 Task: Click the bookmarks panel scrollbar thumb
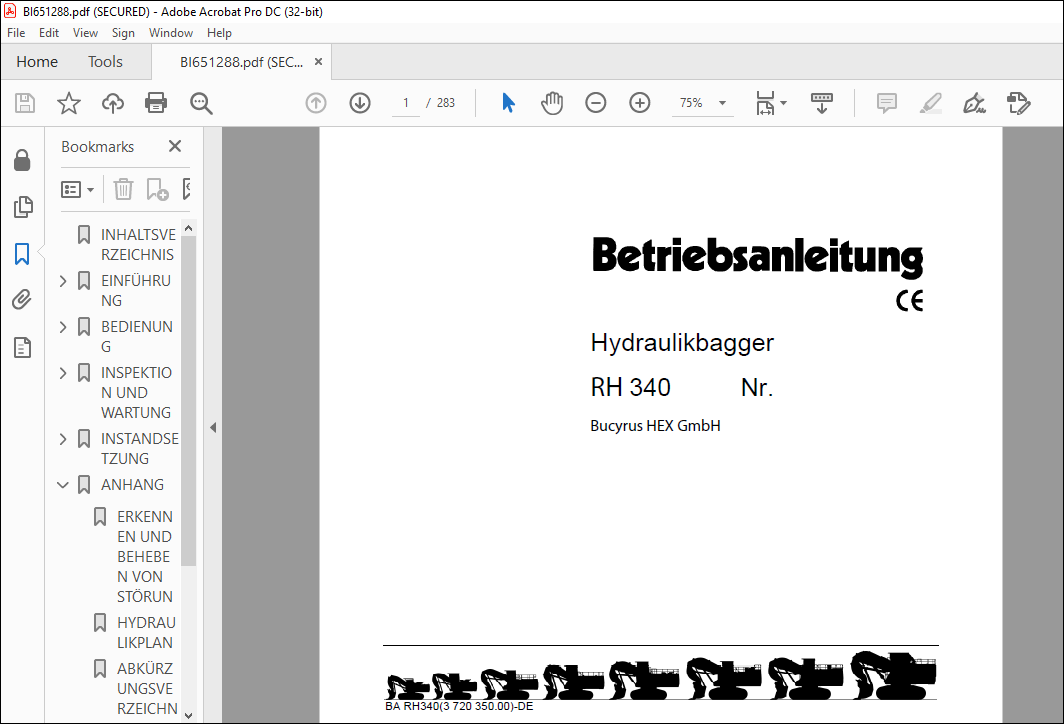(189, 400)
